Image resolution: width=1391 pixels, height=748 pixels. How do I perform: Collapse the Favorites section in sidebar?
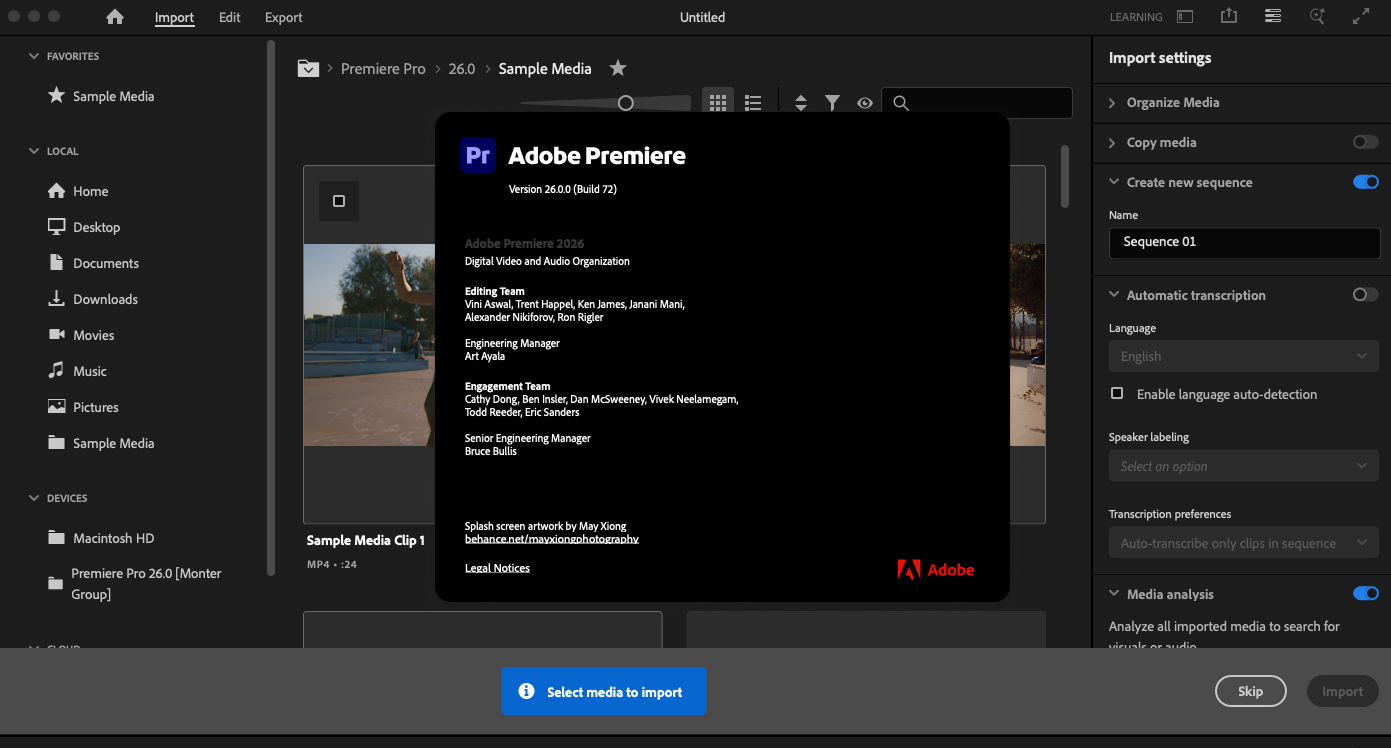(x=34, y=56)
